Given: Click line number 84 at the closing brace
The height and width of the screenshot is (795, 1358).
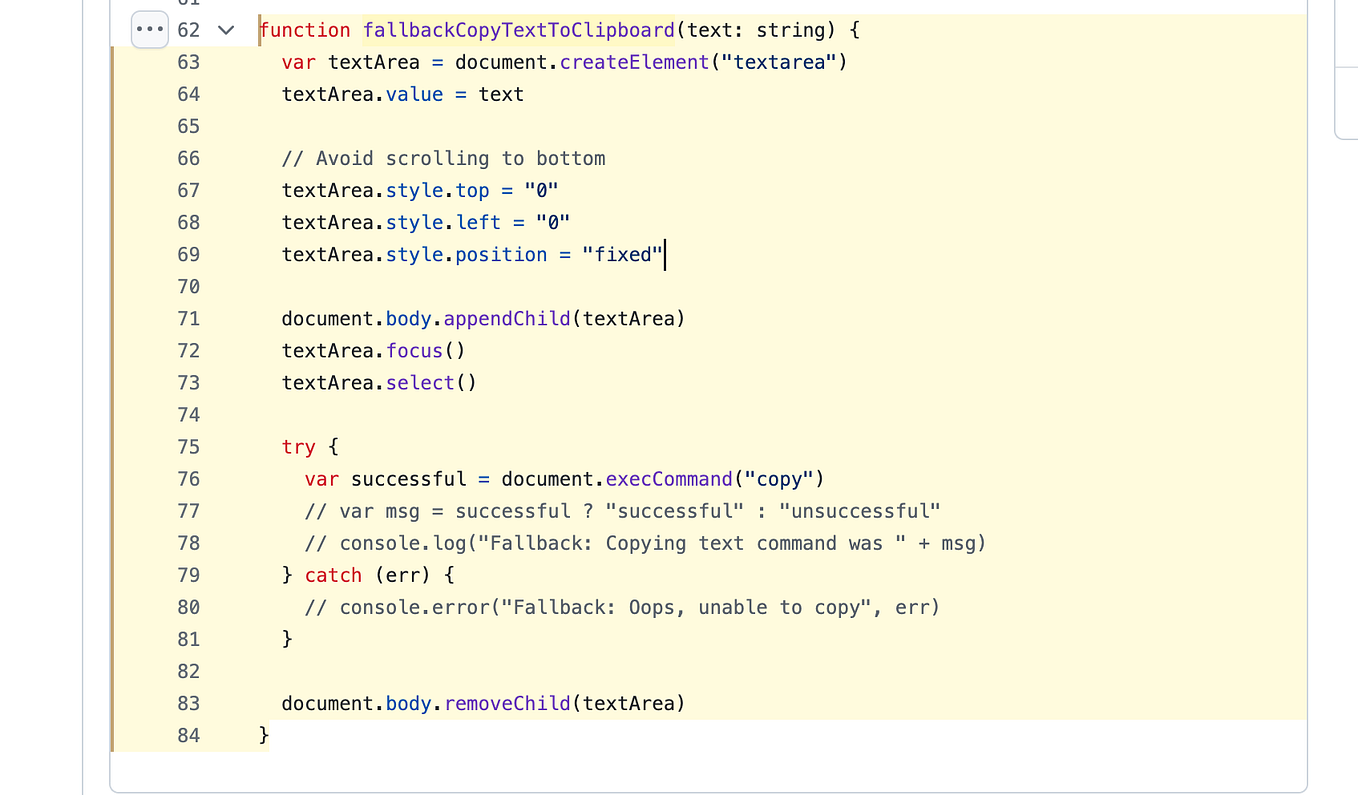Looking at the screenshot, I should (188, 735).
